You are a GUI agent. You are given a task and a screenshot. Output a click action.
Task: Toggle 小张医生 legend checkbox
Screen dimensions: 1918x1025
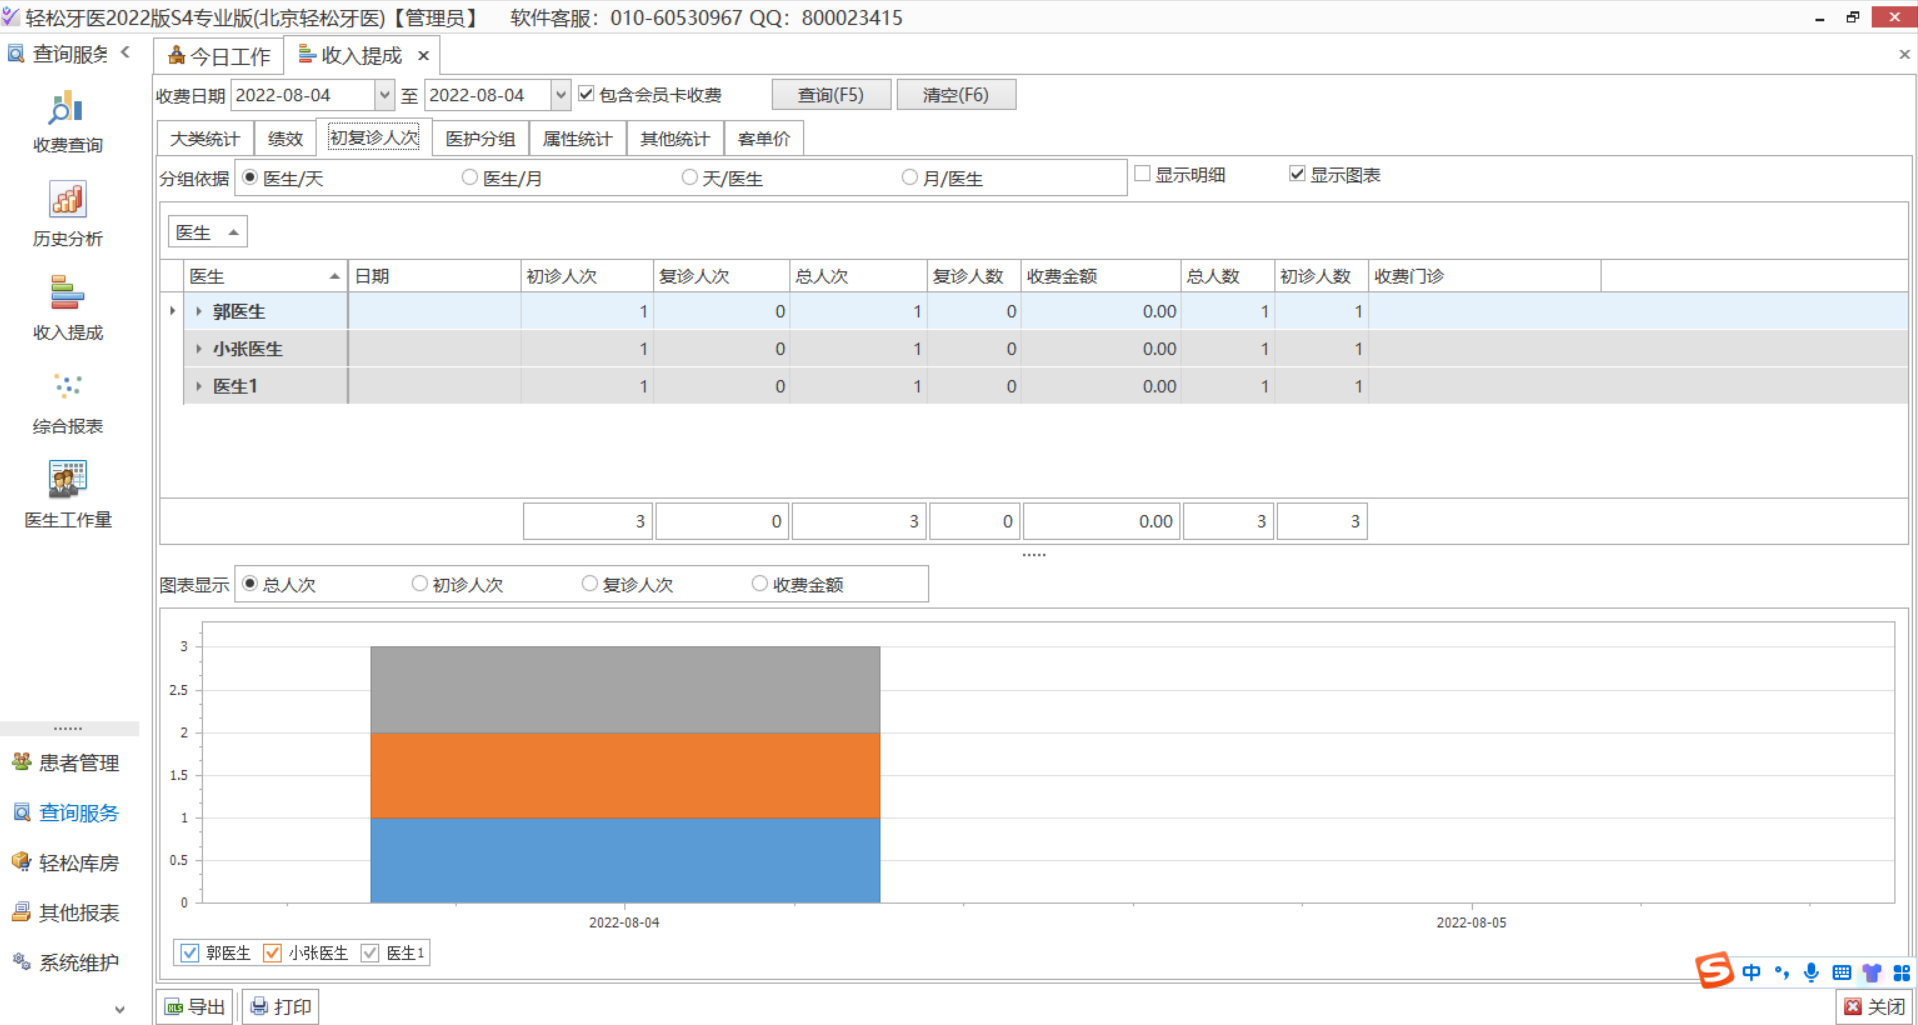pyautogui.click(x=272, y=953)
